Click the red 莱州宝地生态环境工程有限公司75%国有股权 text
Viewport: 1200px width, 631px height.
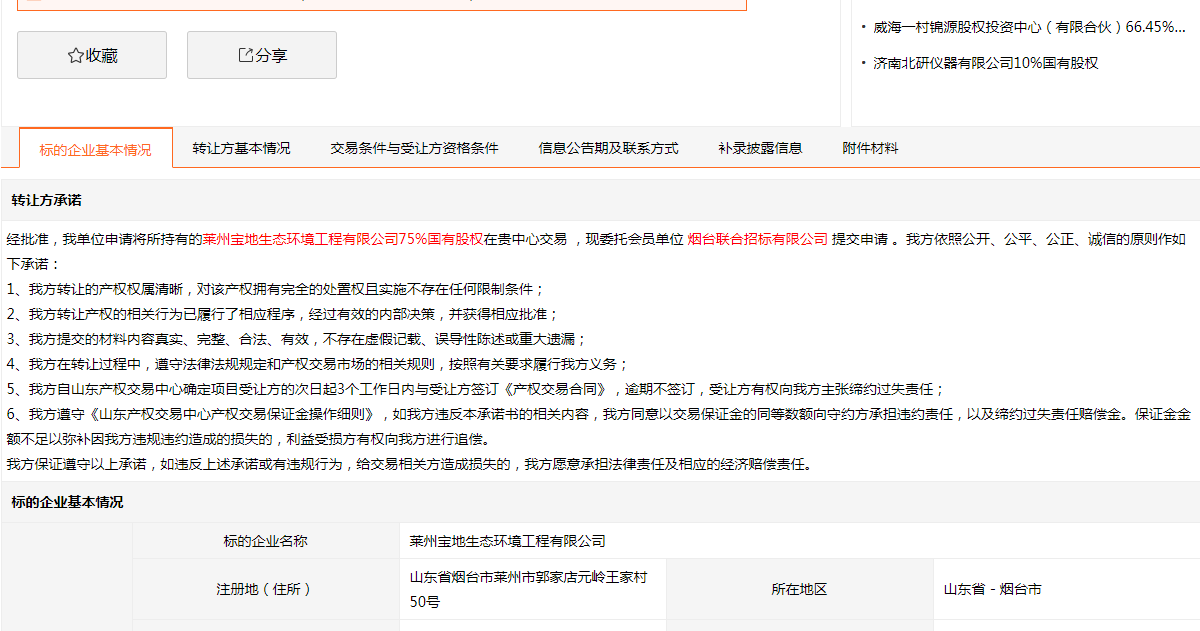(343, 239)
